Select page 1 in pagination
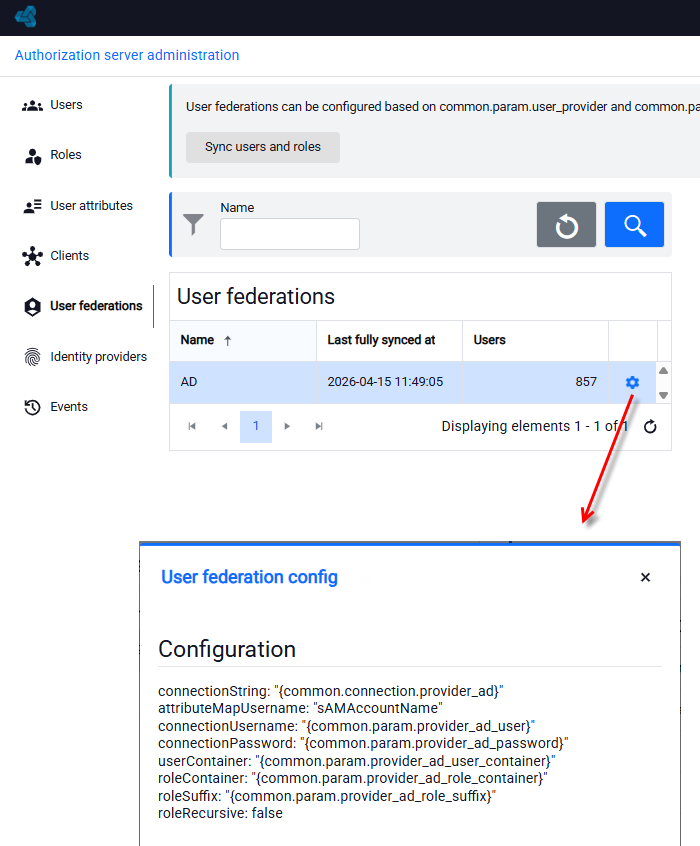 pos(256,426)
